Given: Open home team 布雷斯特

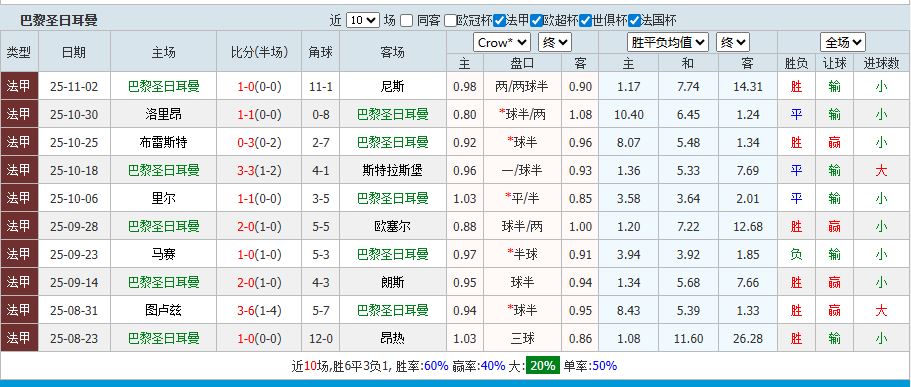Looking at the screenshot, I should (x=163, y=142).
